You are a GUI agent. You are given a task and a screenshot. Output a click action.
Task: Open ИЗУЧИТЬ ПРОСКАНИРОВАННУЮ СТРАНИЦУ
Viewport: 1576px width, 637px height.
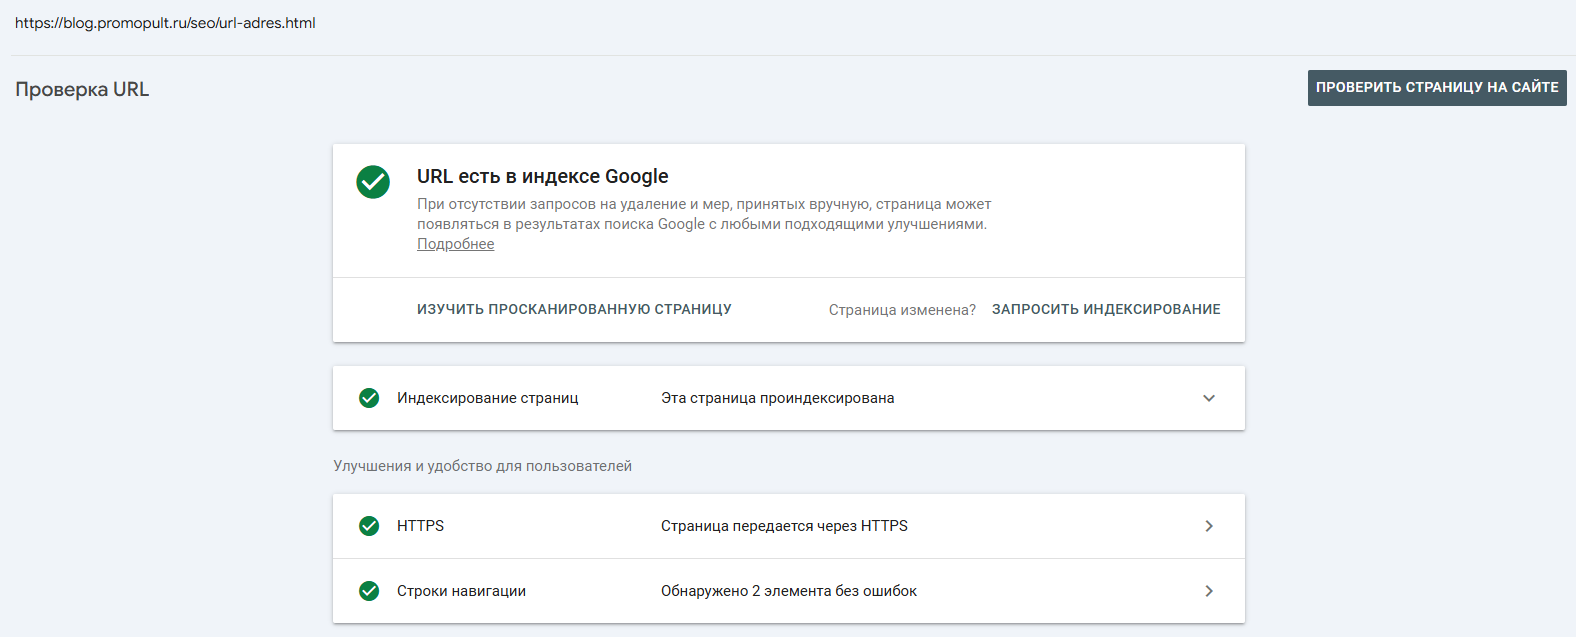(574, 310)
